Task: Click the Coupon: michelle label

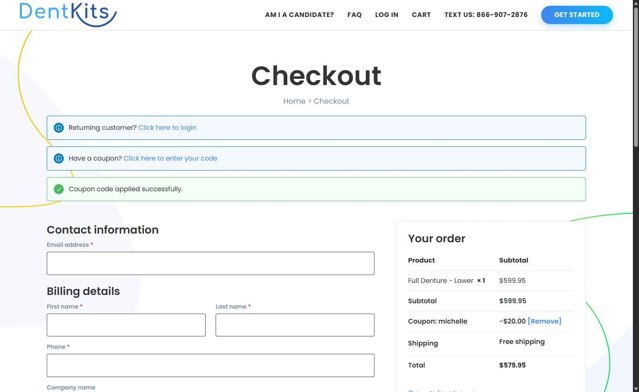Action: coord(437,321)
